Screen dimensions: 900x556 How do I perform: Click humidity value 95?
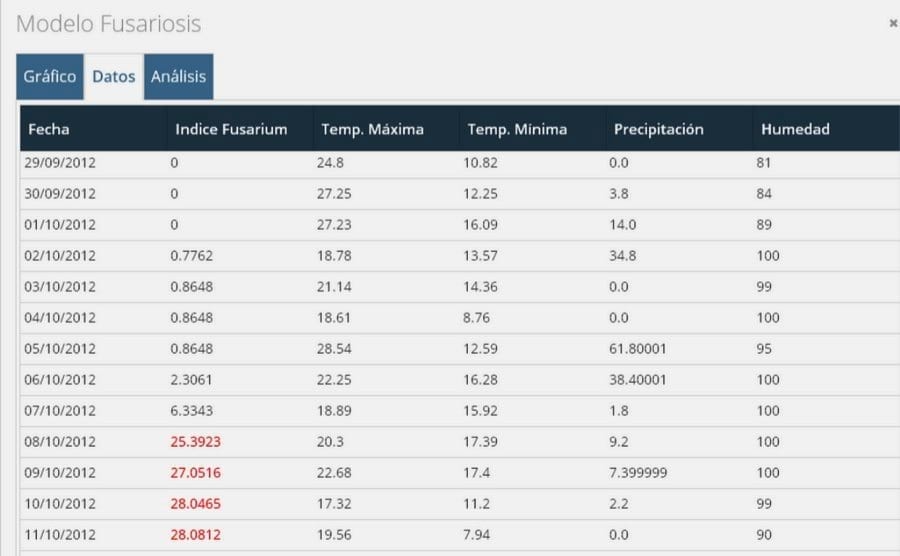(x=764, y=348)
